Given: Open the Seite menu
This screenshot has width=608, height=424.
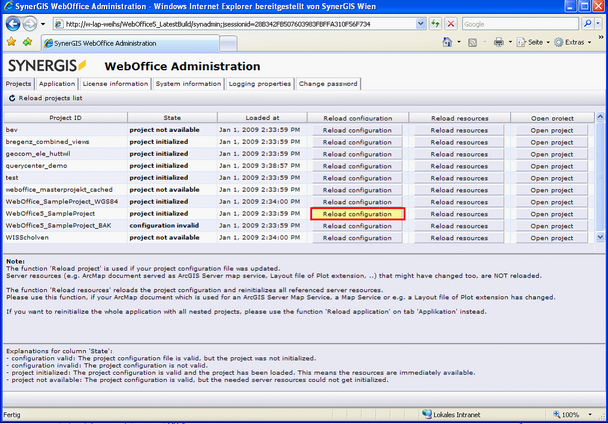Looking at the screenshot, I should pyautogui.click(x=533, y=42).
